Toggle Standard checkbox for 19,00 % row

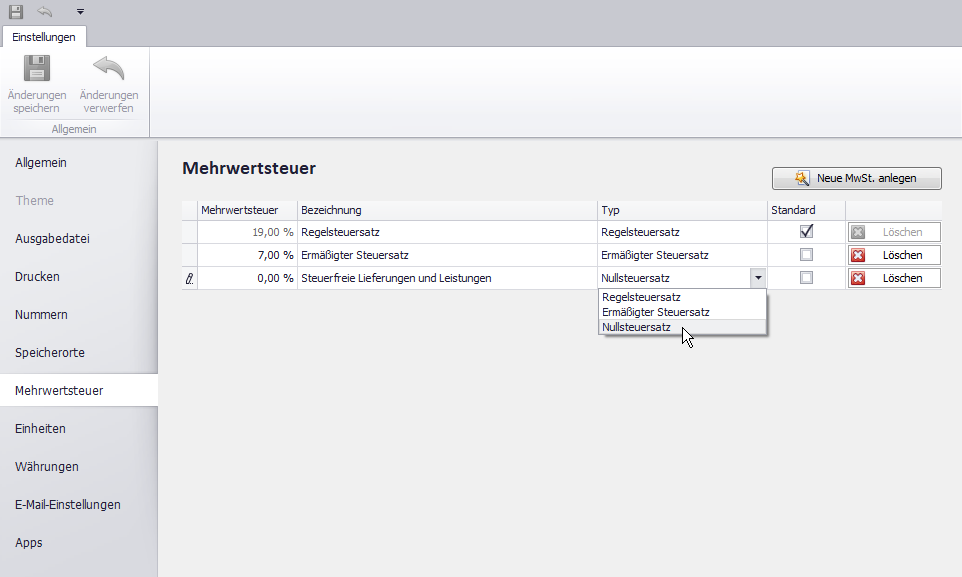[806, 231]
